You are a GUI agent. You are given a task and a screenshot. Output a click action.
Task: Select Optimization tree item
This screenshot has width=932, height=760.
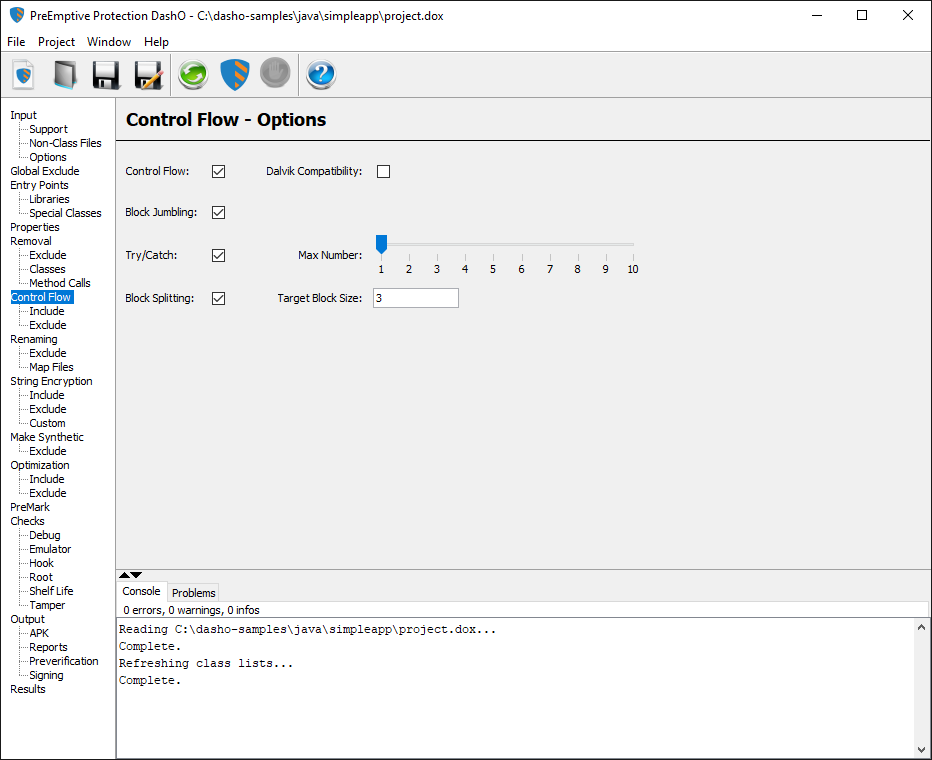coord(40,465)
